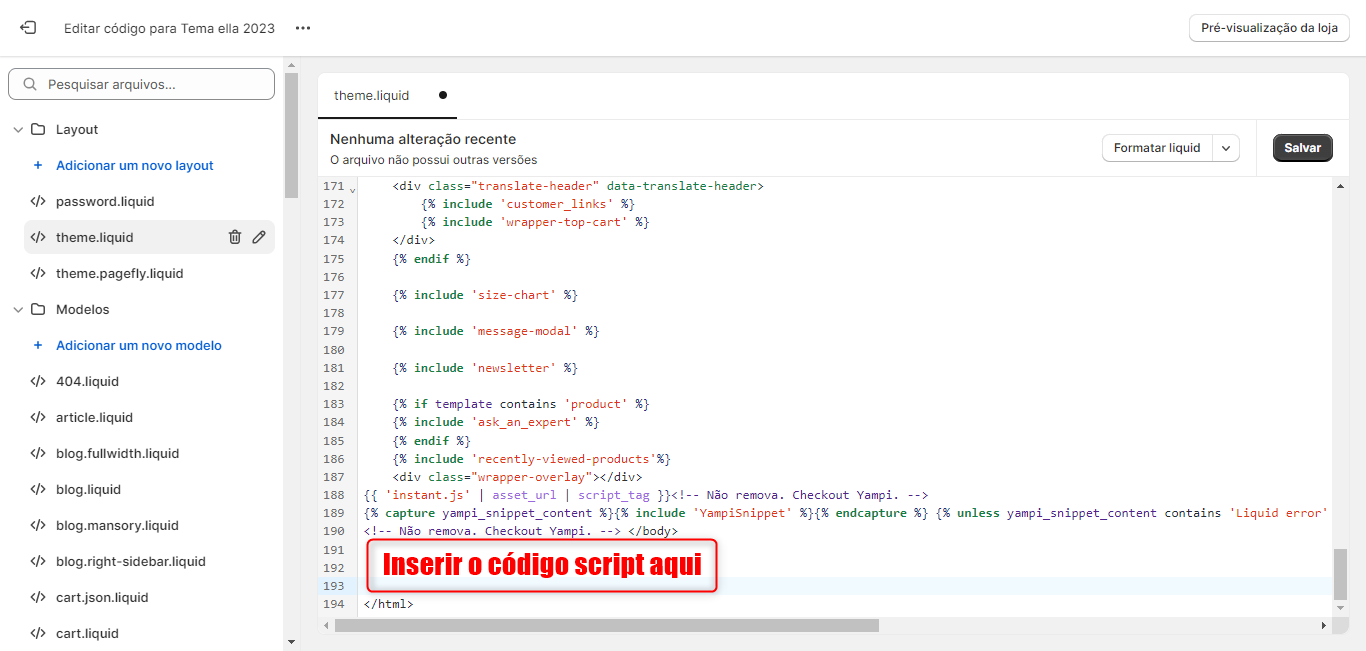Click code icon beside article.liquid
The image size is (1366, 651).
pyautogui.click(x=38, y=418)
